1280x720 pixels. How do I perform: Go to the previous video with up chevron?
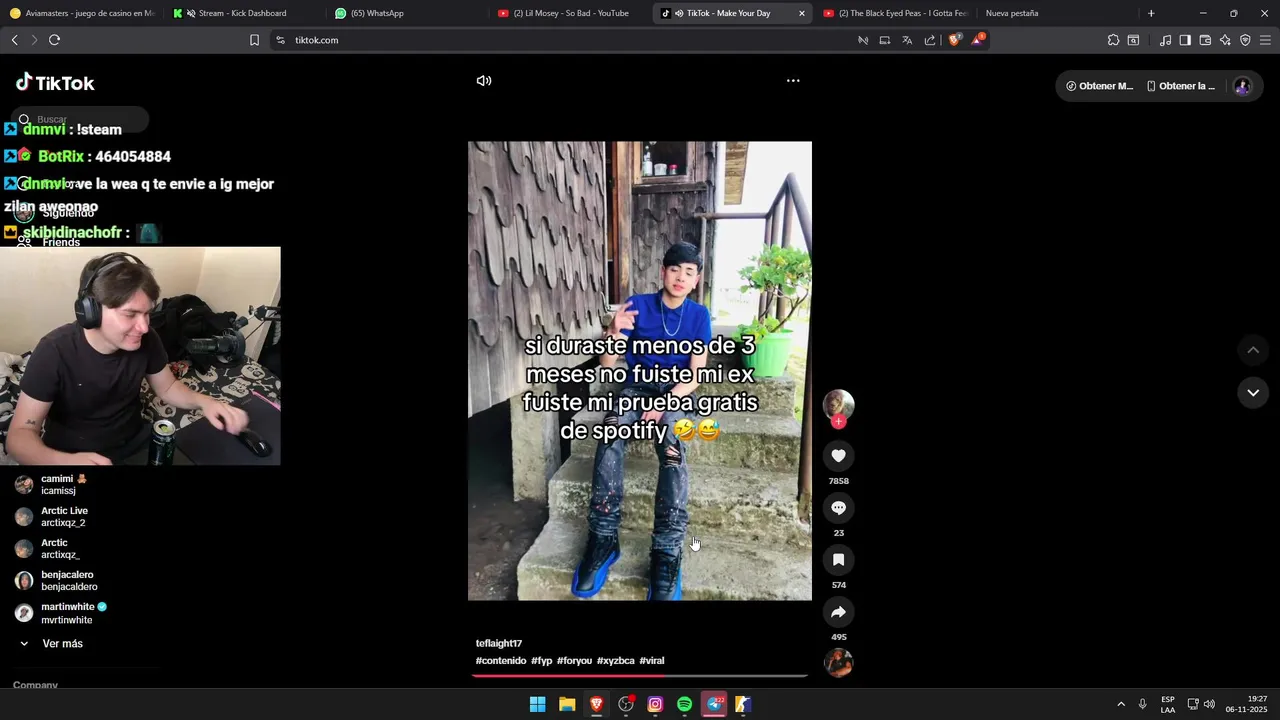tap(1253, 350)
